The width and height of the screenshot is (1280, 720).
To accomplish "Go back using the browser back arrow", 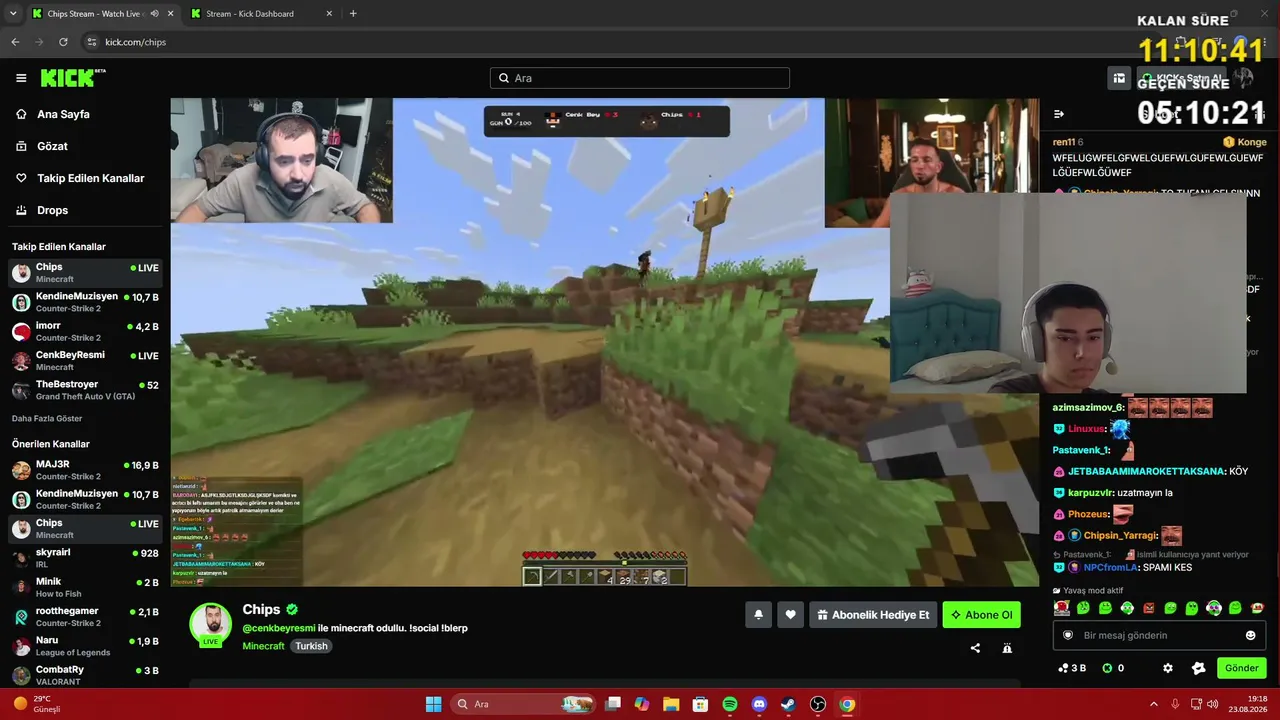I will pos(15,42).
